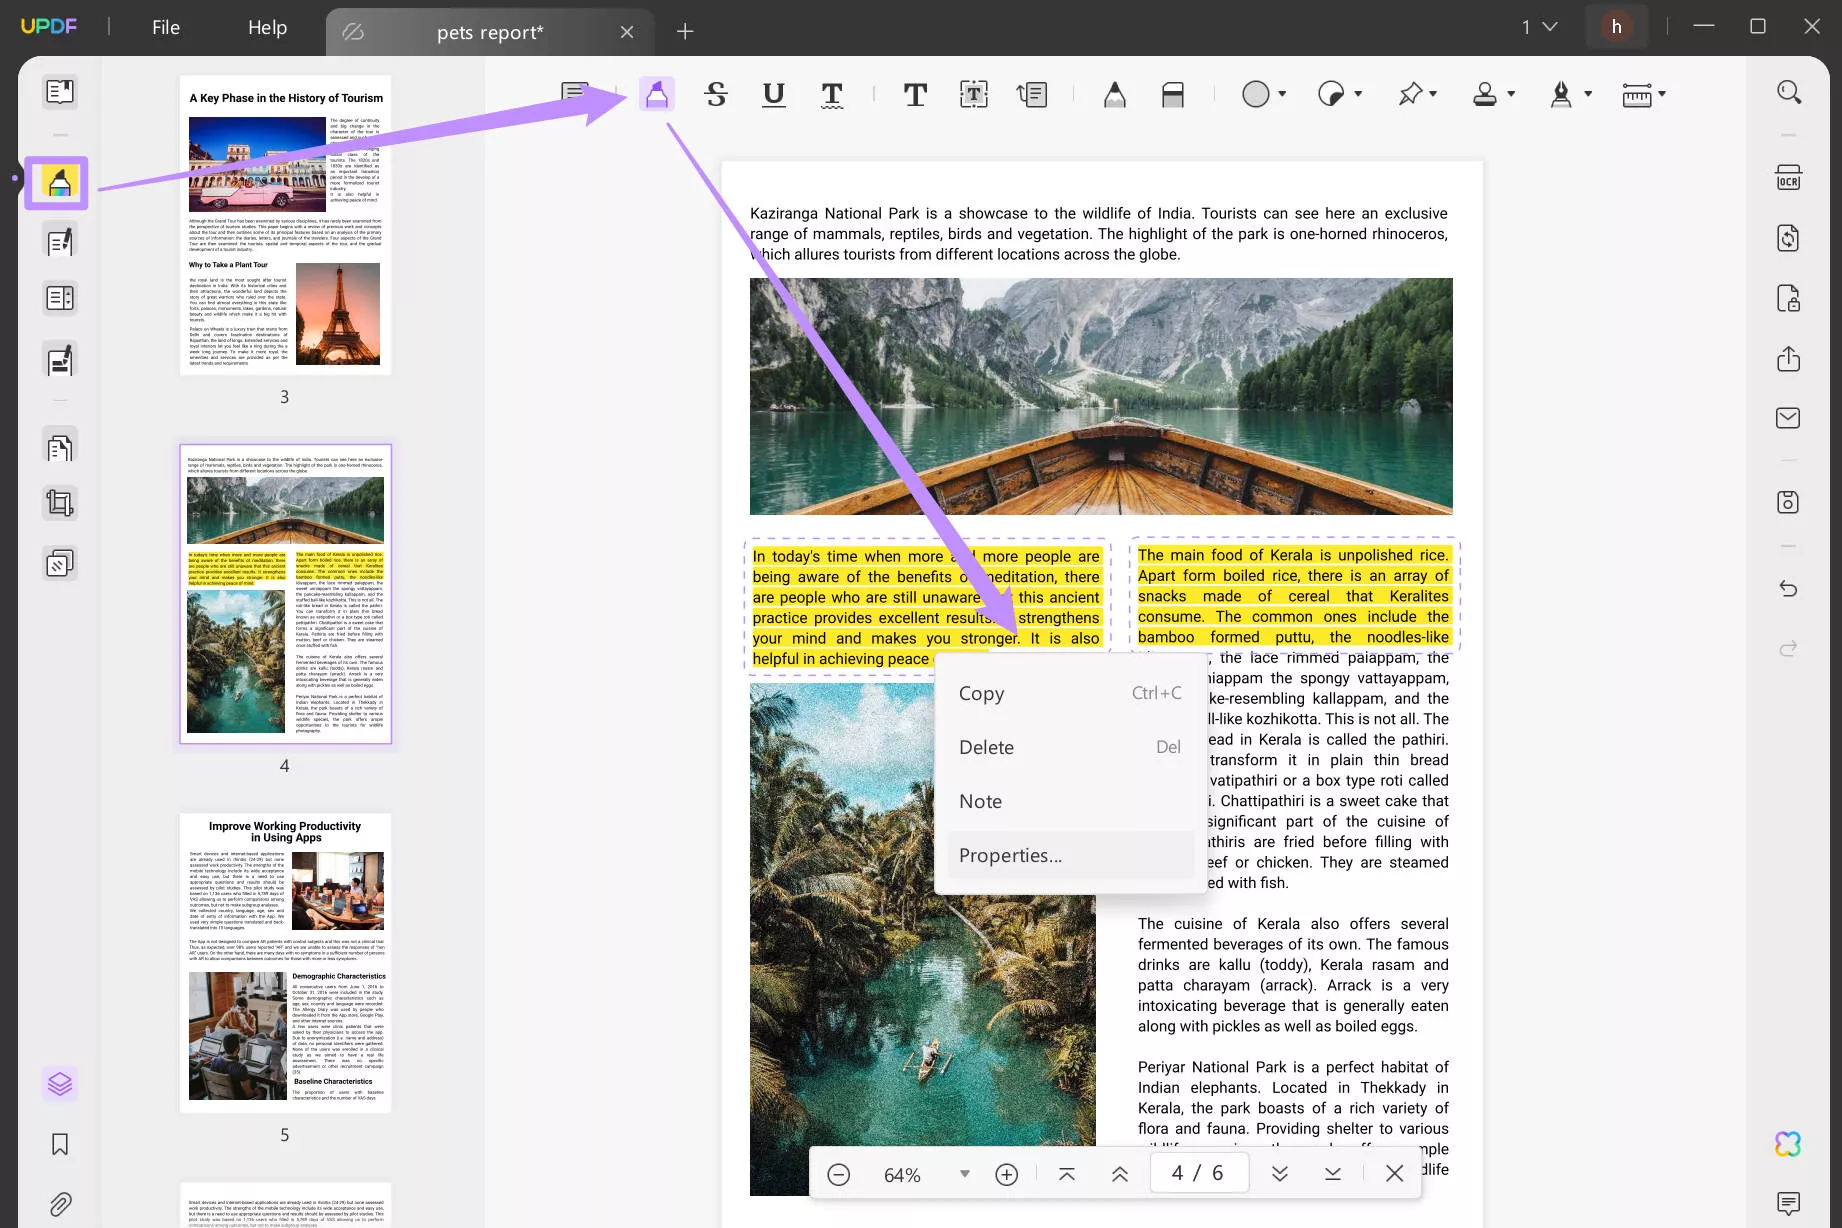Select the Highlight tool in toolbar
Image resolution: width=1842 pixels, height=1228 pixels.
[x=656, y=94]
